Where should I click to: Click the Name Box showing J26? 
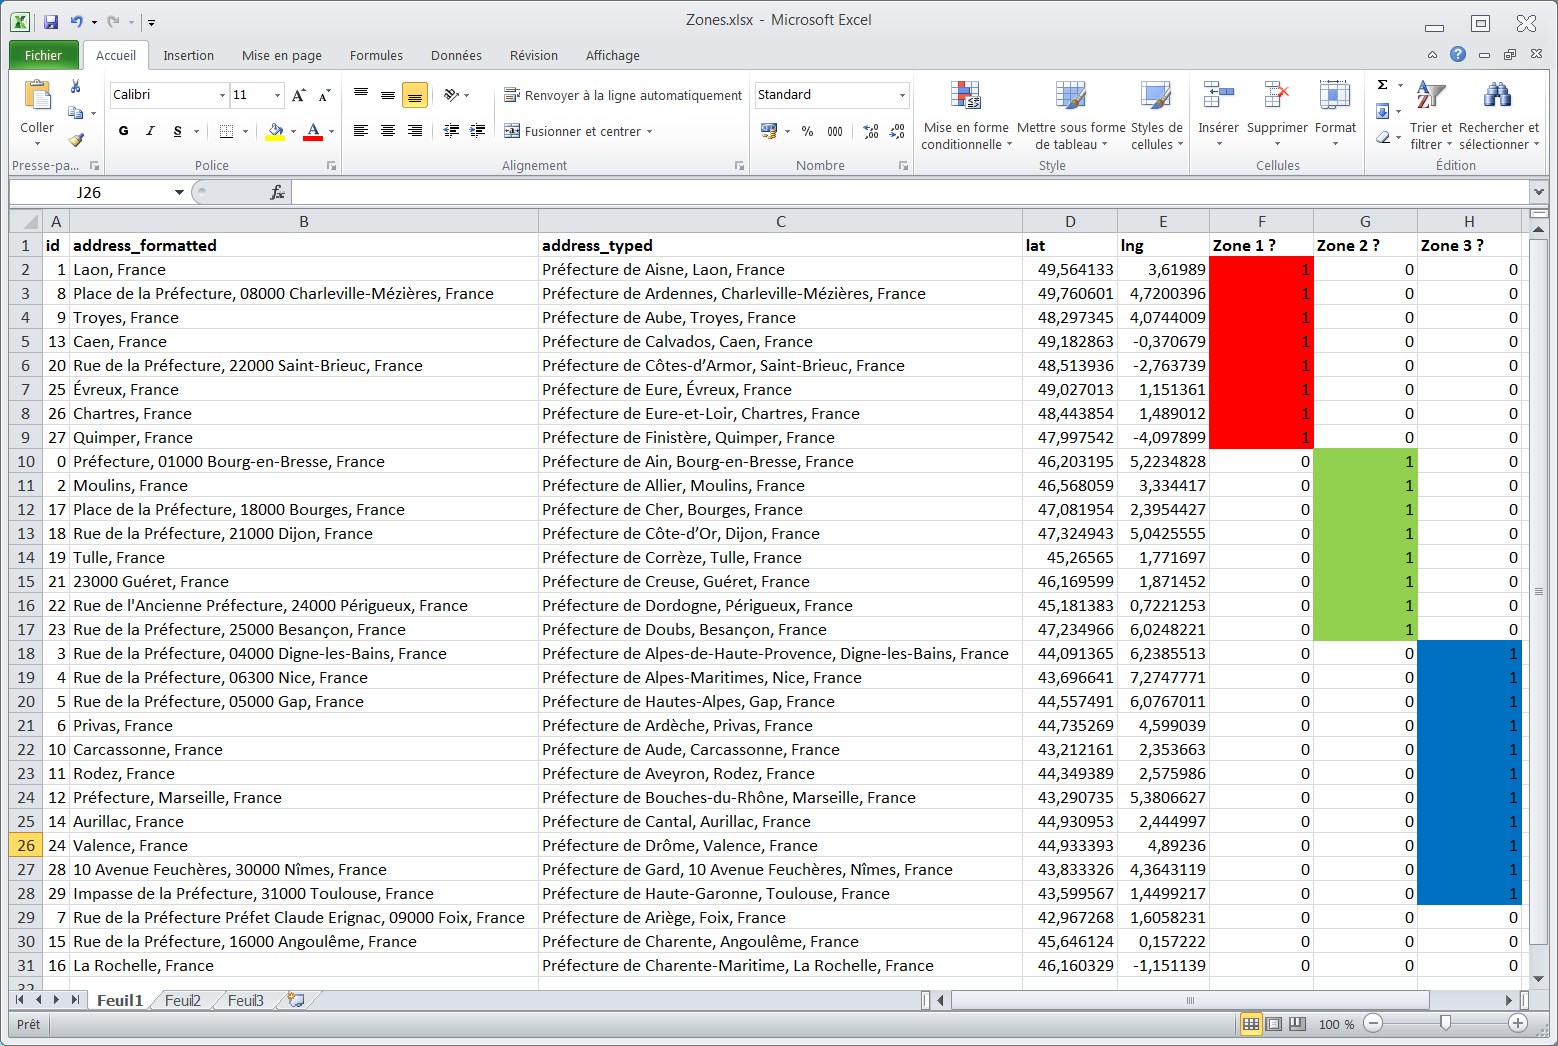[90, 192]
